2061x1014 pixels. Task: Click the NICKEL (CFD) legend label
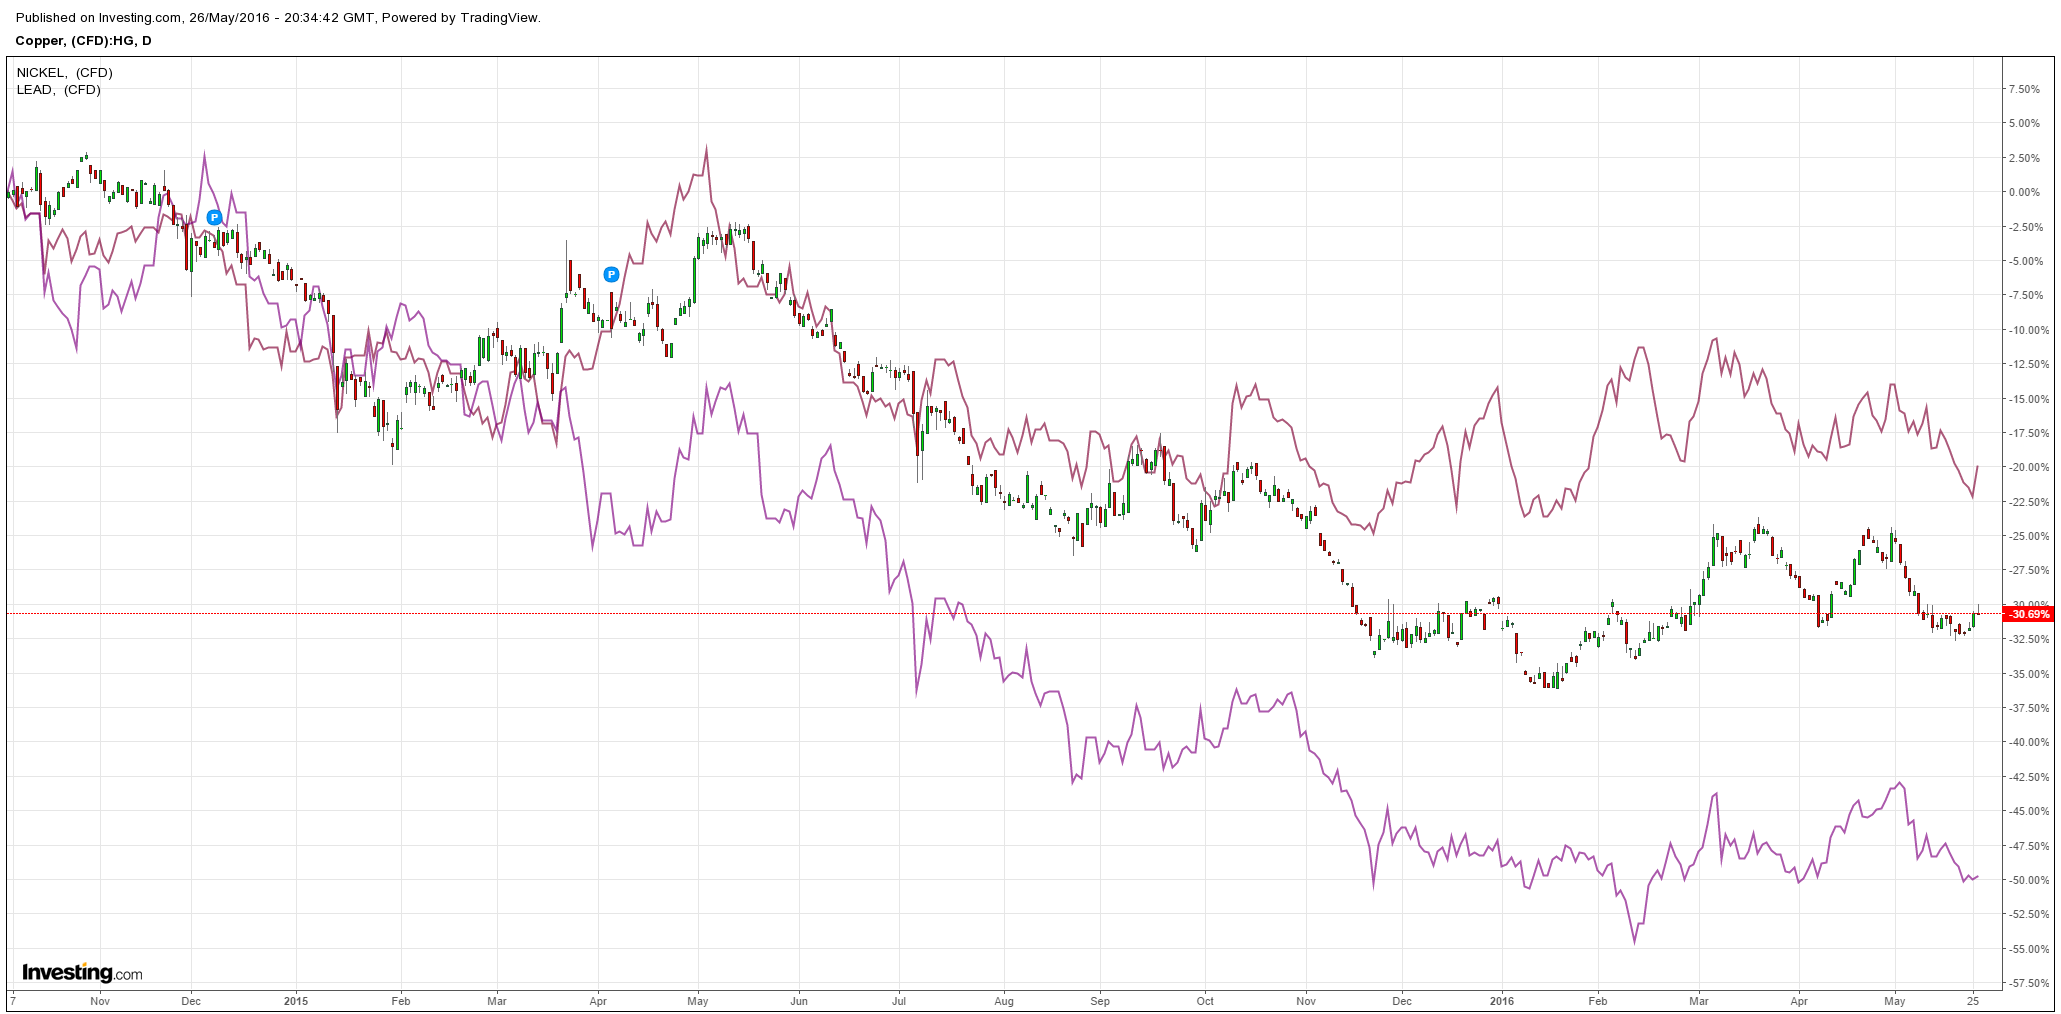[x=65, y=73]
